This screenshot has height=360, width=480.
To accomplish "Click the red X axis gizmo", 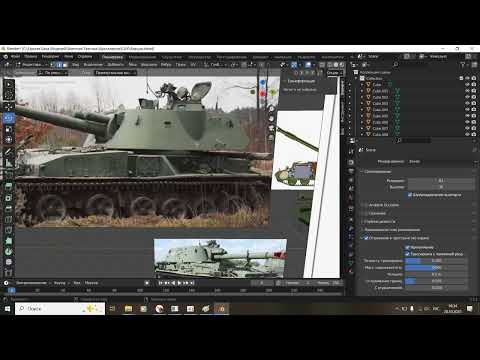I will [x=263, y=94].
